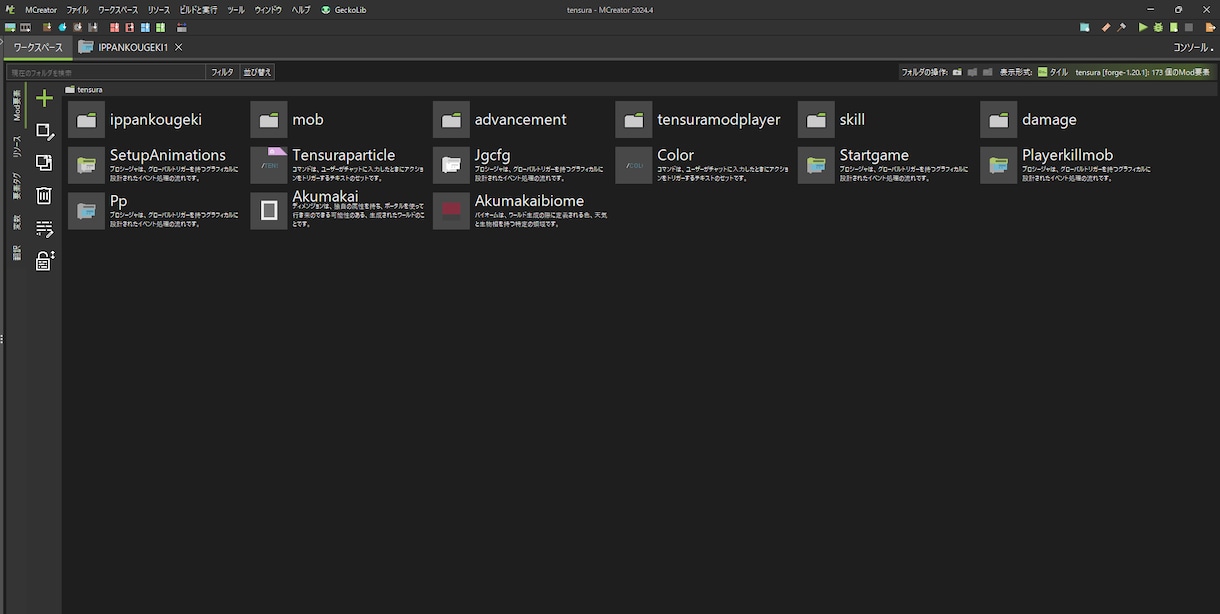Viewport: 1220px width, 614px height.
Task: Select the skill folder
Action: (833, 119)
